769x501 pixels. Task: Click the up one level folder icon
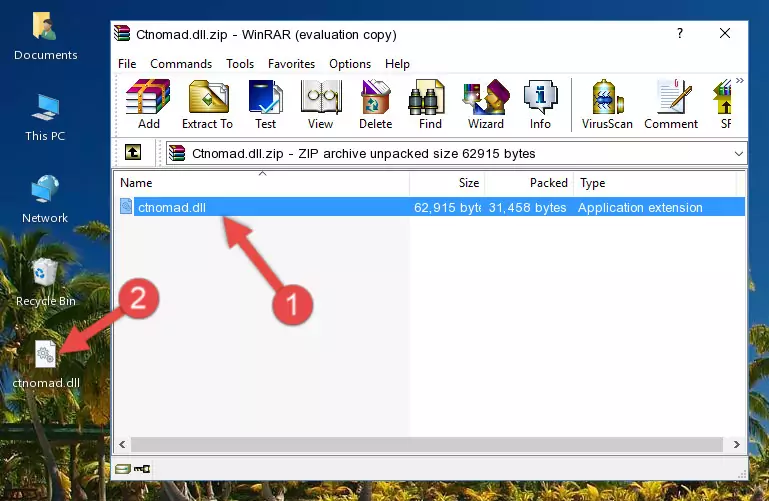(x=133, y=152)
